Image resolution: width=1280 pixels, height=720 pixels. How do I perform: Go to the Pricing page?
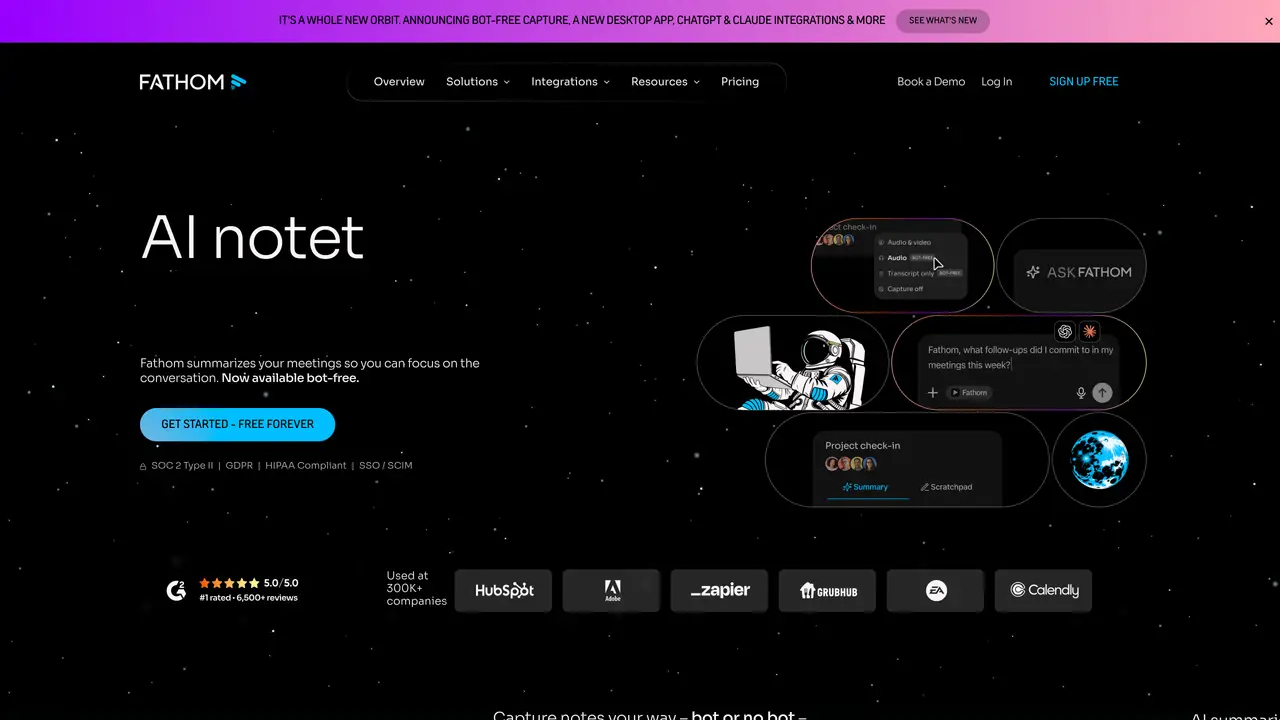740,82
